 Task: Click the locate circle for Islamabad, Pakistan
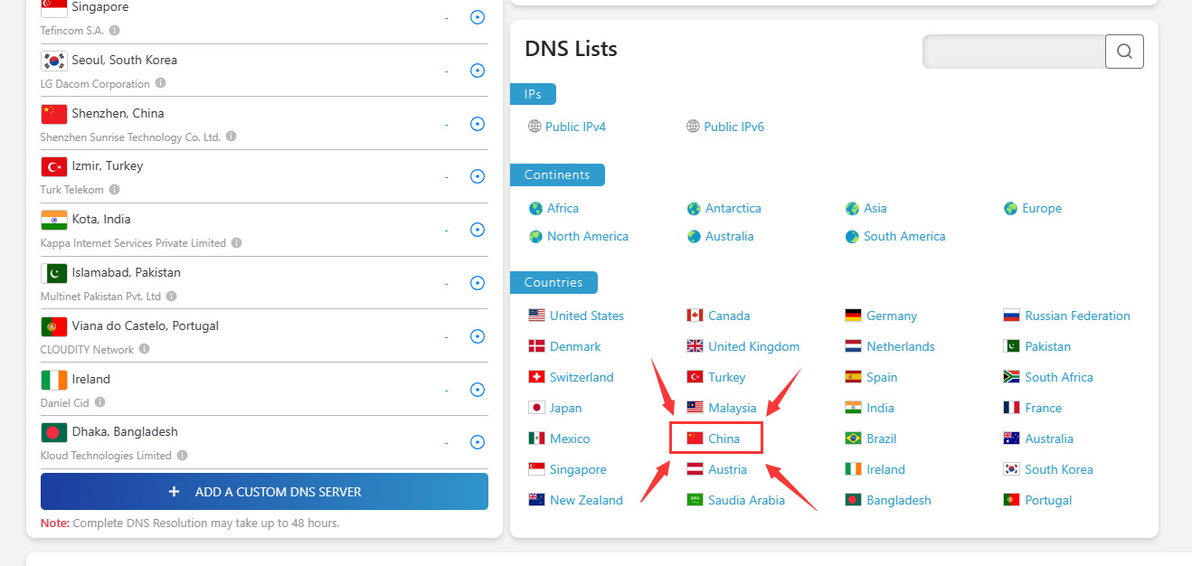tap(477, 283)
